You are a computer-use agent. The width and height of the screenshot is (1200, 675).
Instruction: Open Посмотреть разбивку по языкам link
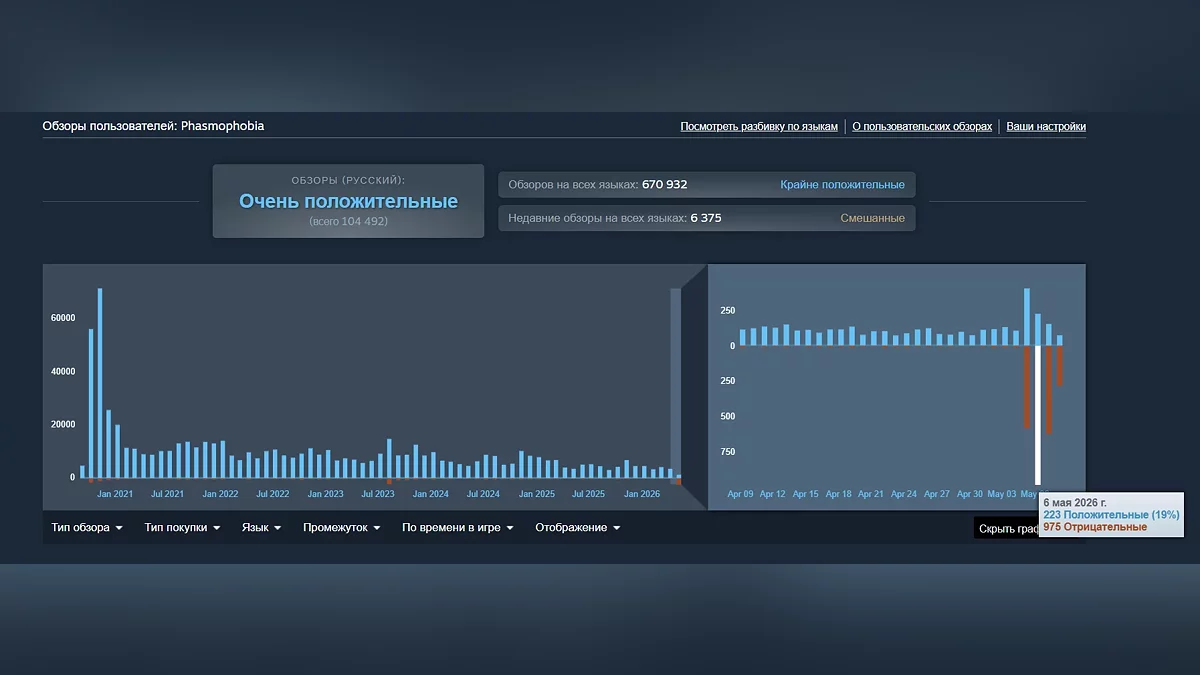click(759, 127)
